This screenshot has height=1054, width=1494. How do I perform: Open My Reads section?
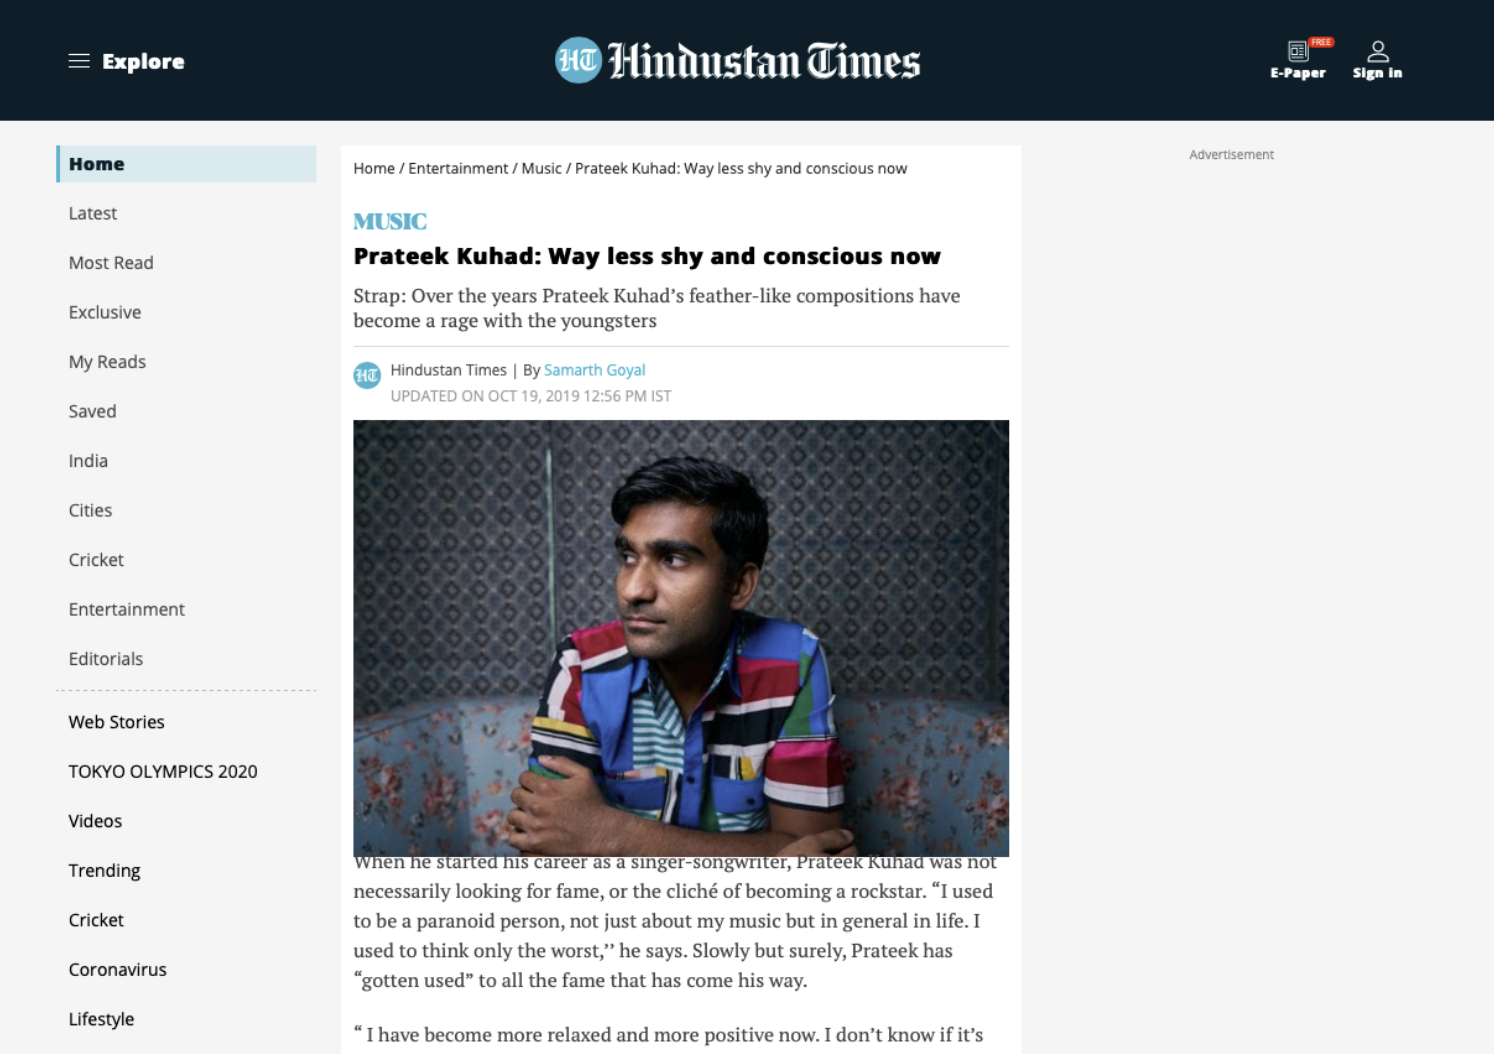point(107,362)
